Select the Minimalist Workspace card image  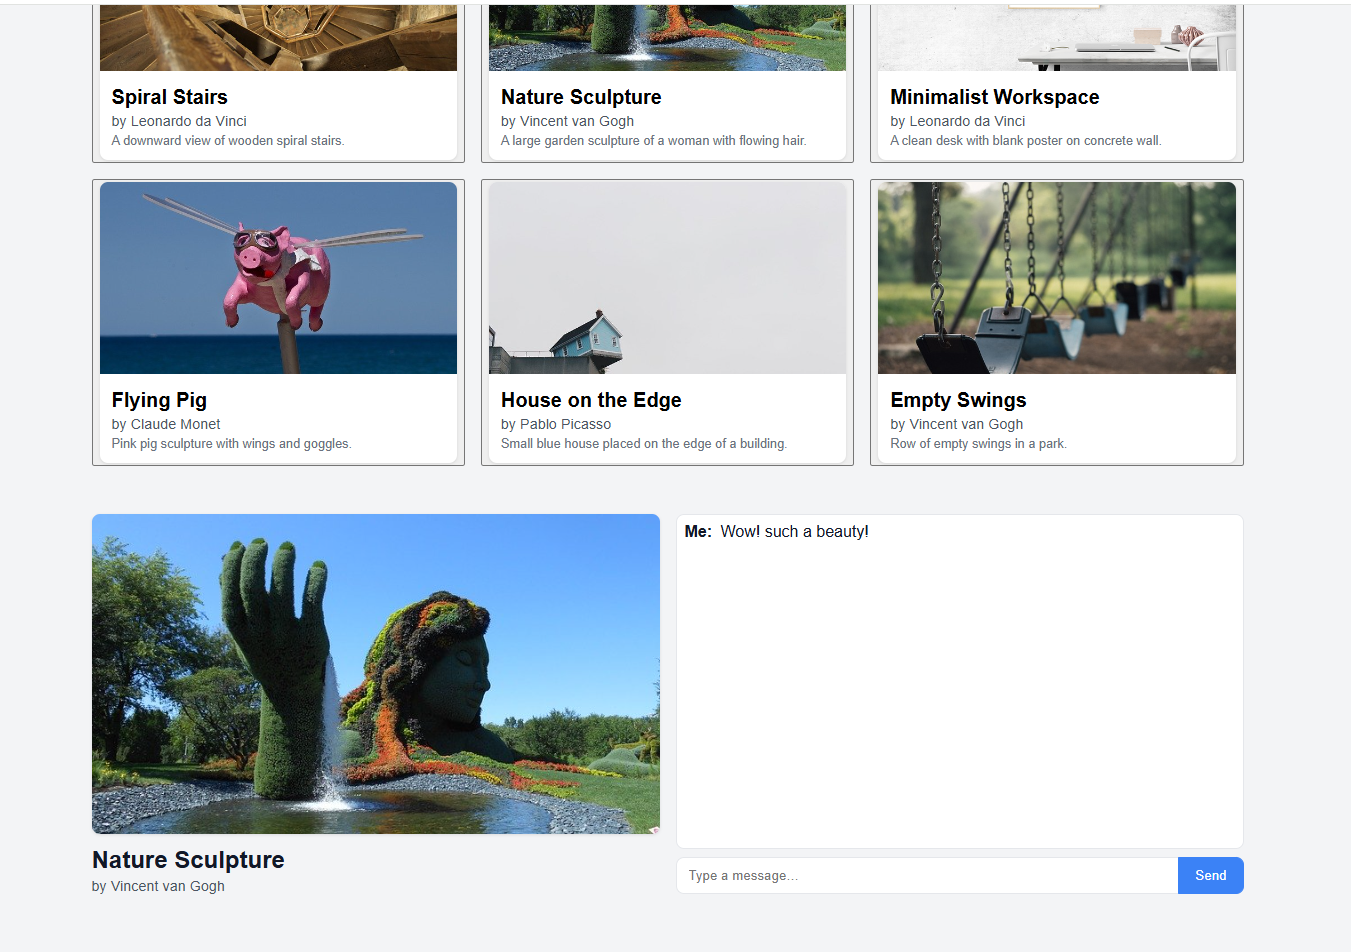(x=1056, y=38)
